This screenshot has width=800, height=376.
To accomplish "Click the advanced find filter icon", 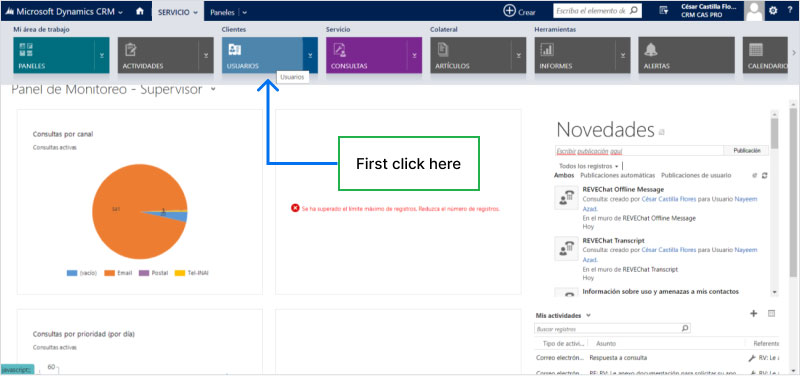I will (663, 11).
